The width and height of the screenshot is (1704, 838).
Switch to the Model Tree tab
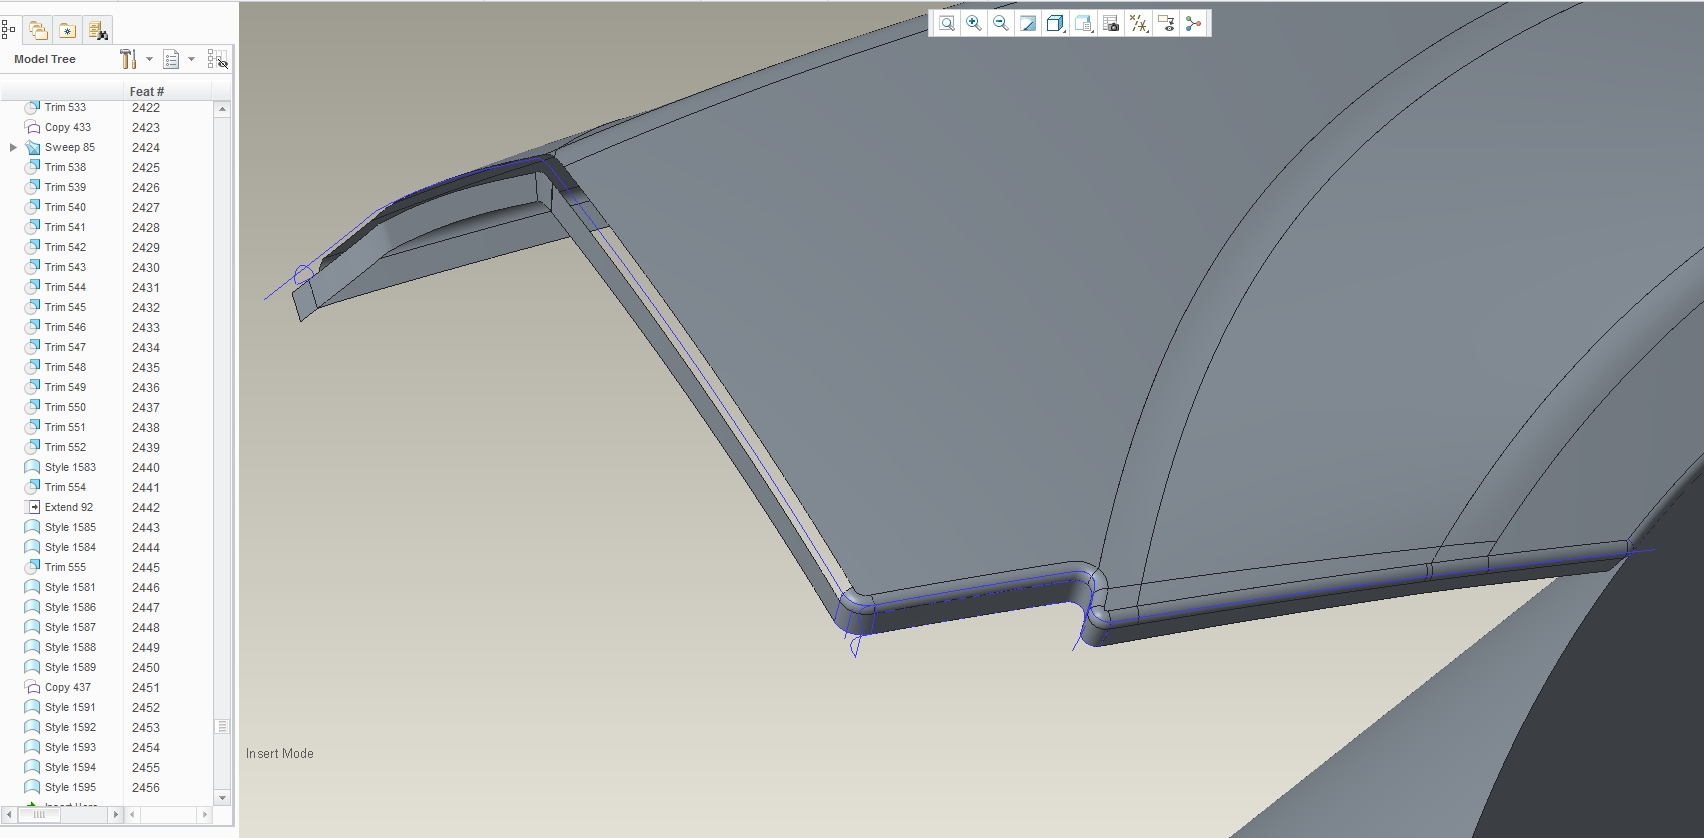[x=9, y=30]
